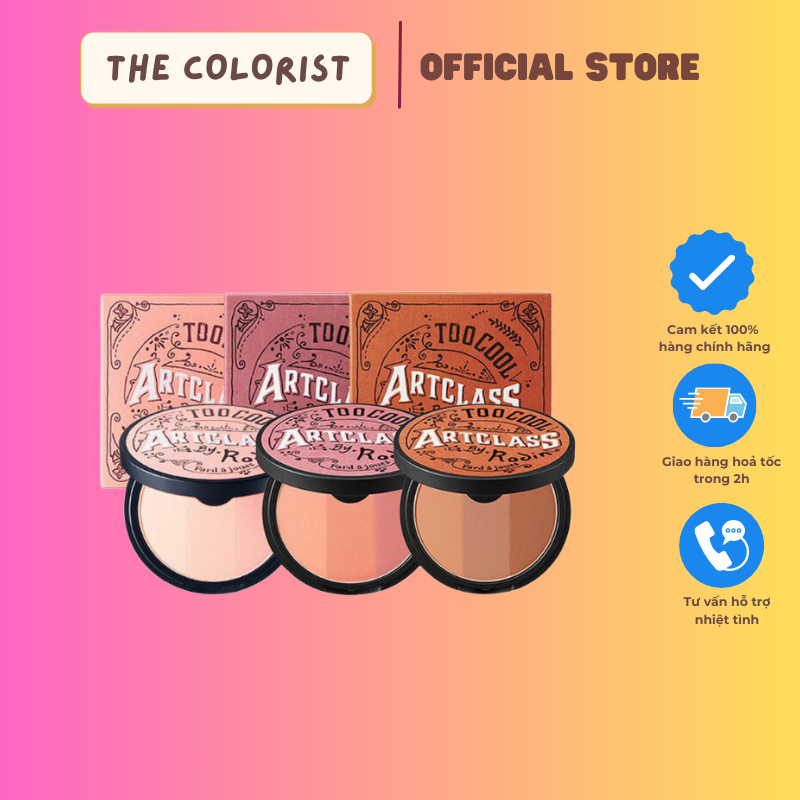Click the orange delivery truck icon

[x=714, y=405]
